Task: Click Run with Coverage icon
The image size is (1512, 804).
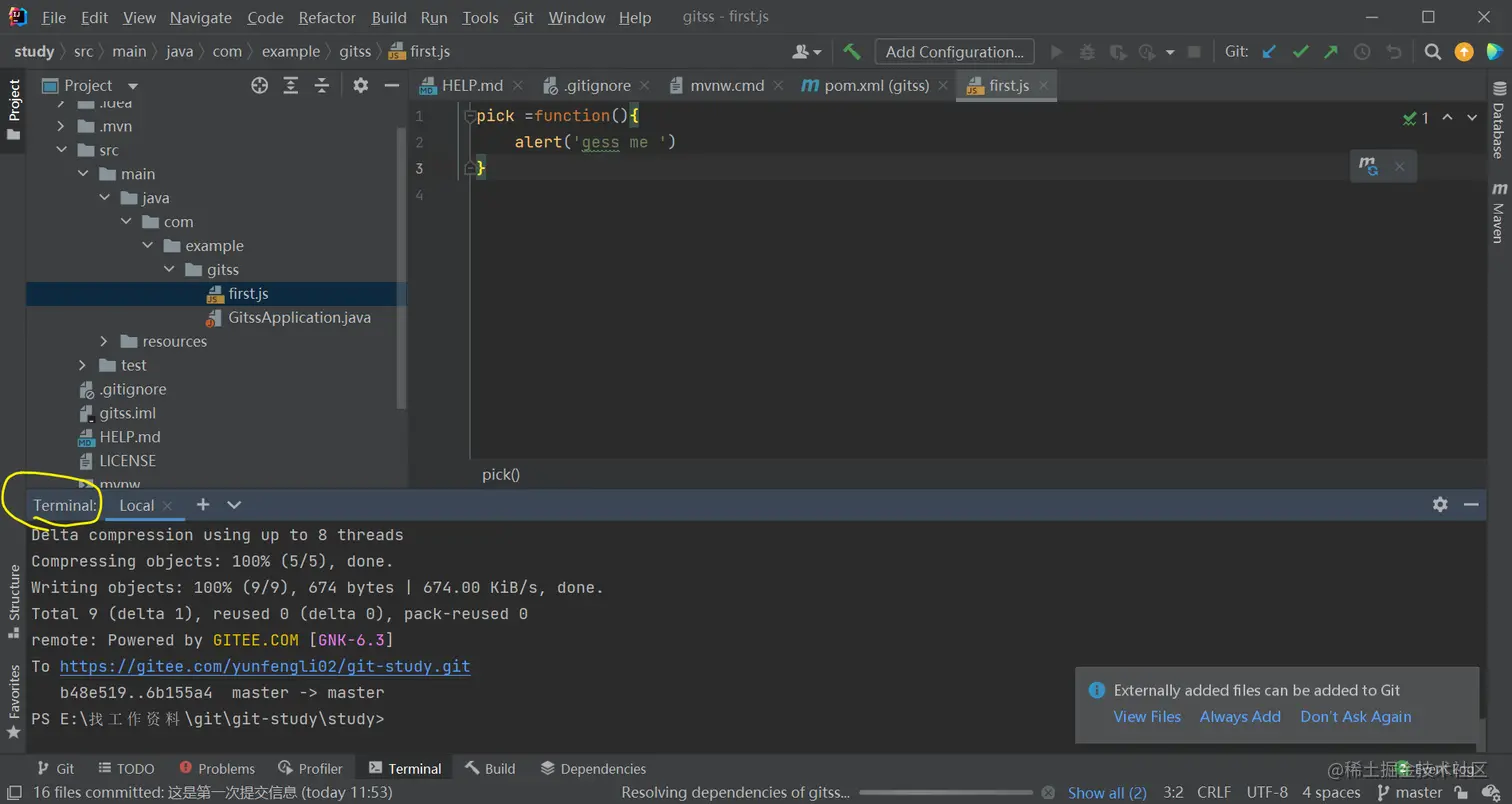Action: point(1117,52)
